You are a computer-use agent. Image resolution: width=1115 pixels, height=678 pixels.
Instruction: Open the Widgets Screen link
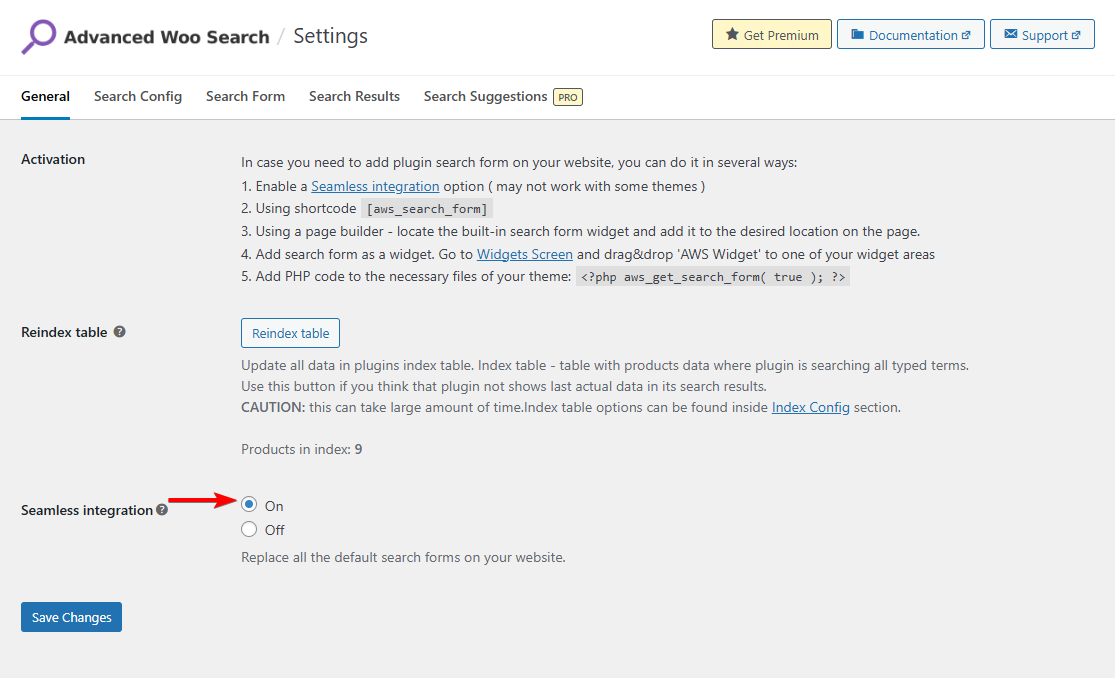click(x=524, y=254)
